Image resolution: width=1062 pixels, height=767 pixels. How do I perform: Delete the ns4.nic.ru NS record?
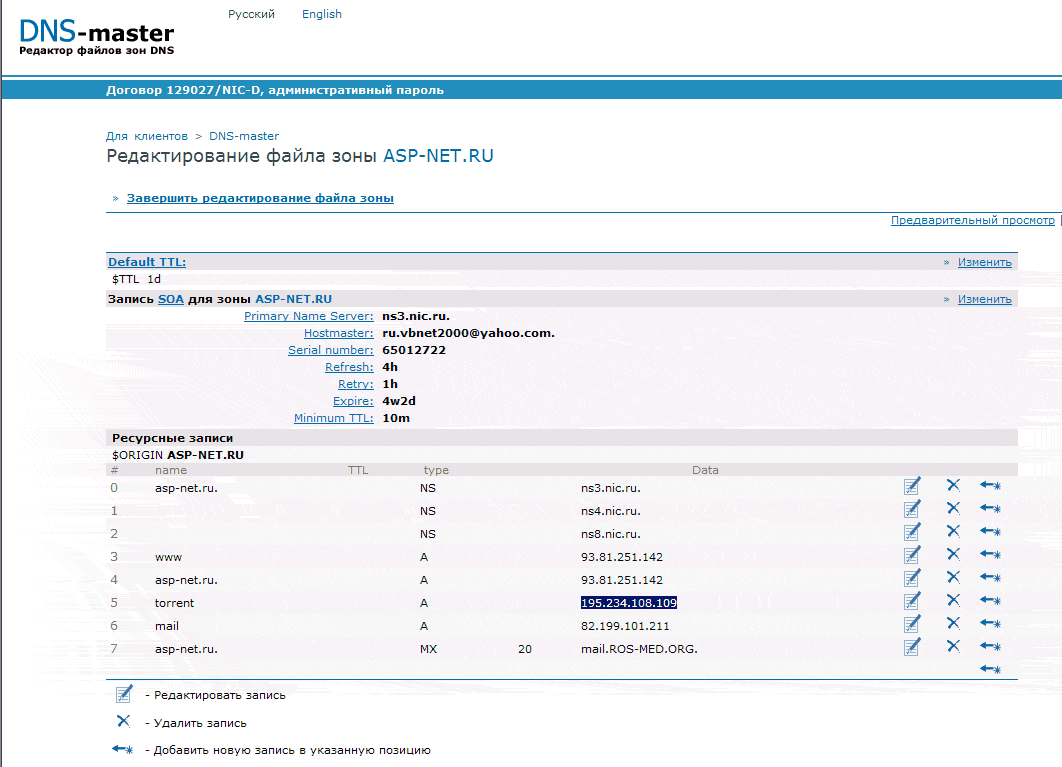pyautogui.click(x=953, y=508)
